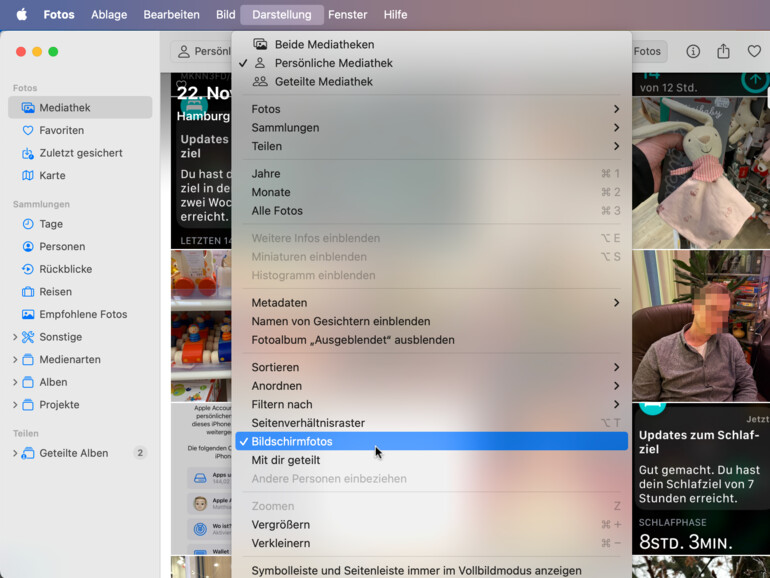The width and height of the screenshot is (770, 578).
Task: Open the Ablage menu
Action: (x=109, y=15)
